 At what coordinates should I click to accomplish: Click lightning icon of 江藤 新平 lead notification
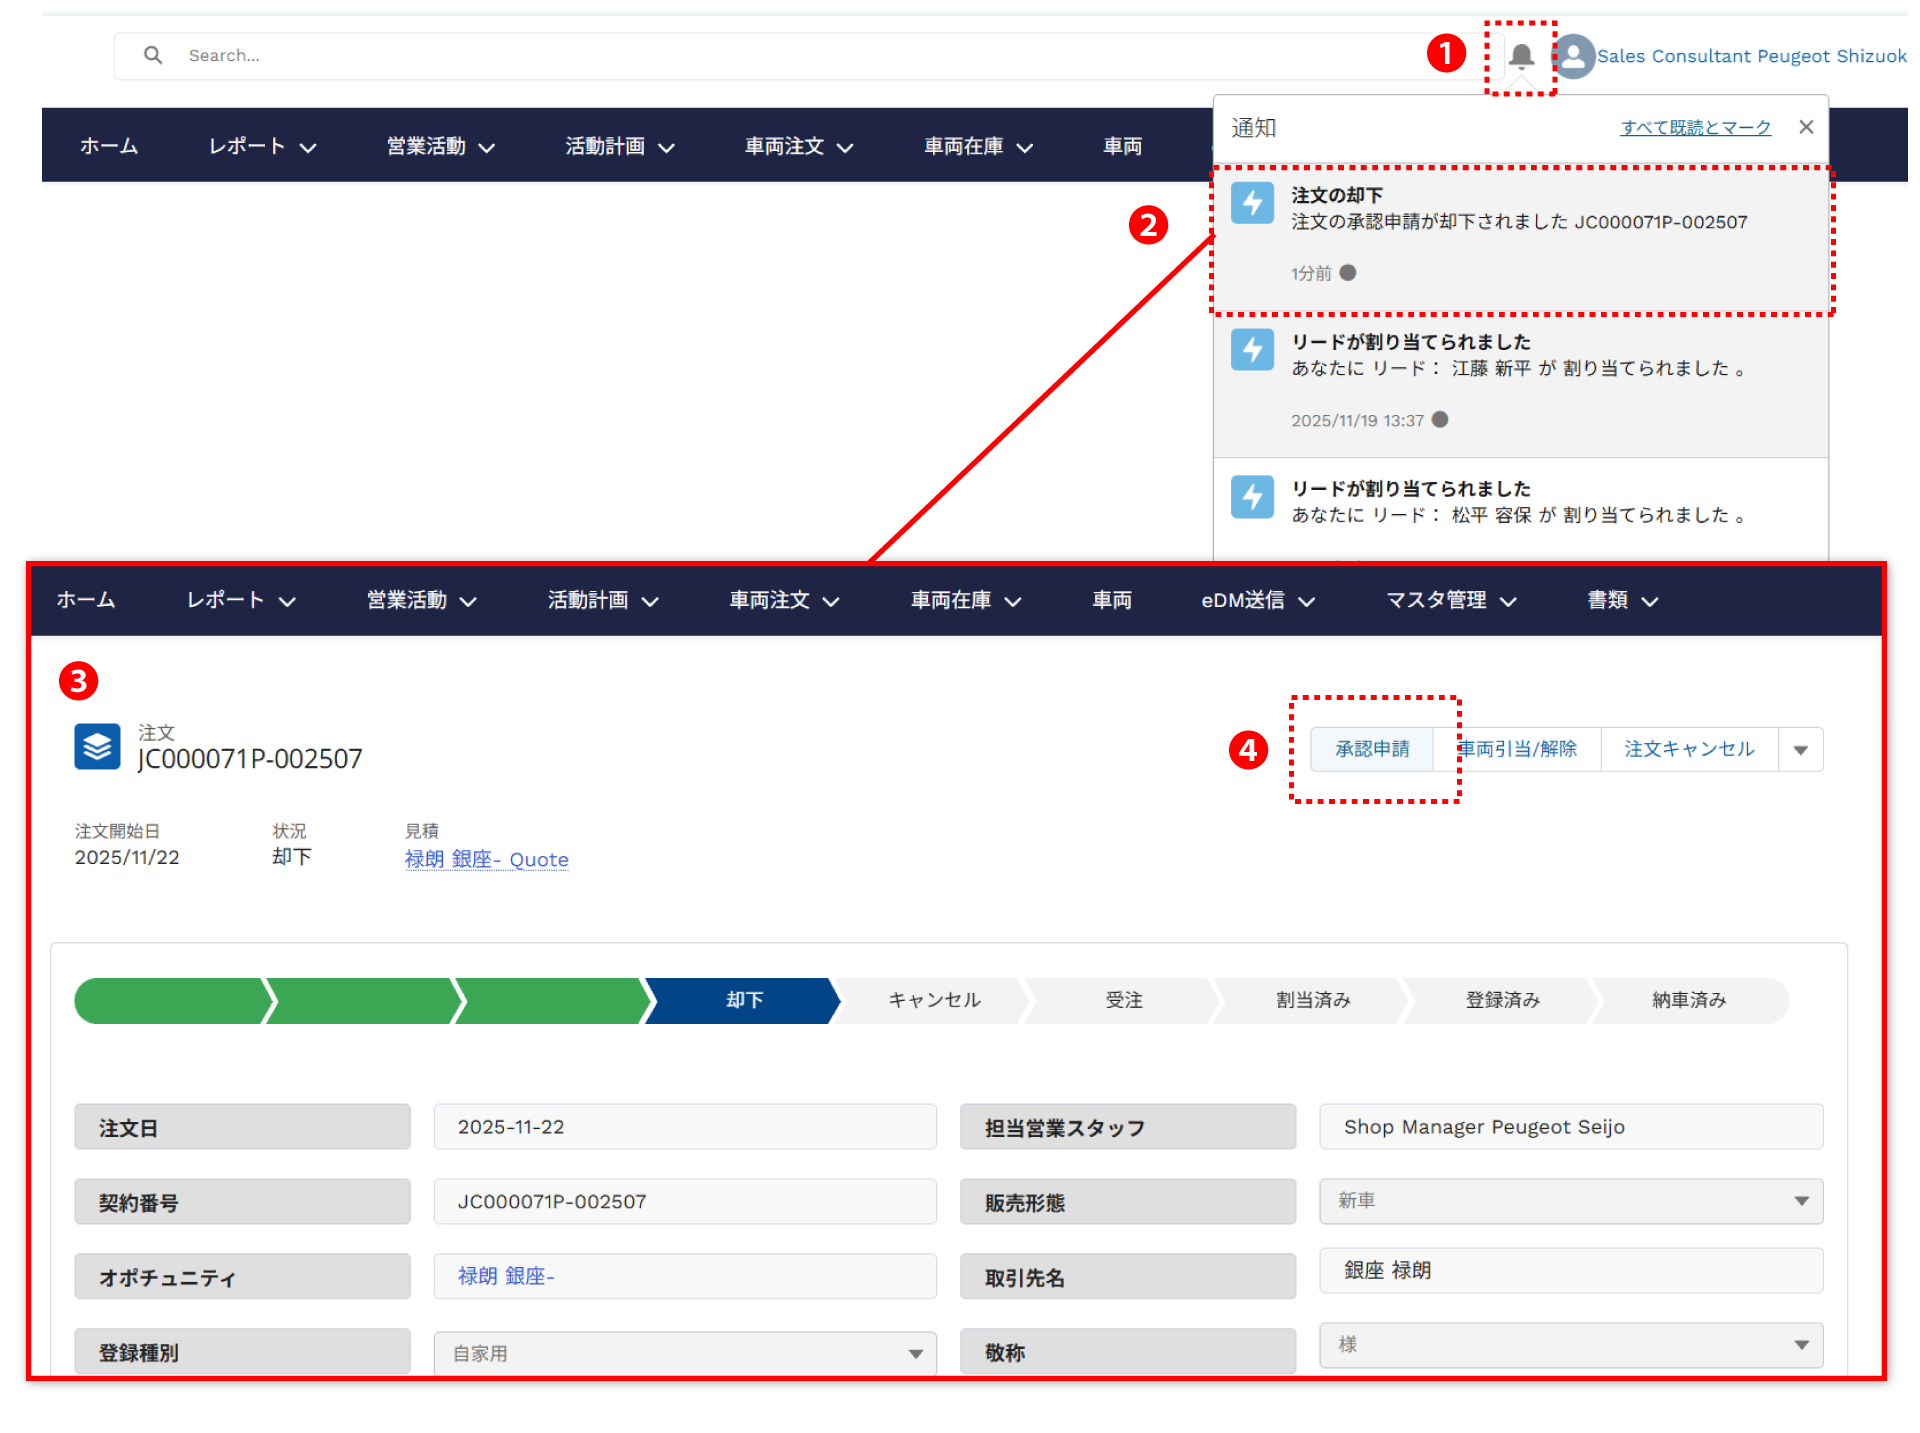tap(1252, 350)
